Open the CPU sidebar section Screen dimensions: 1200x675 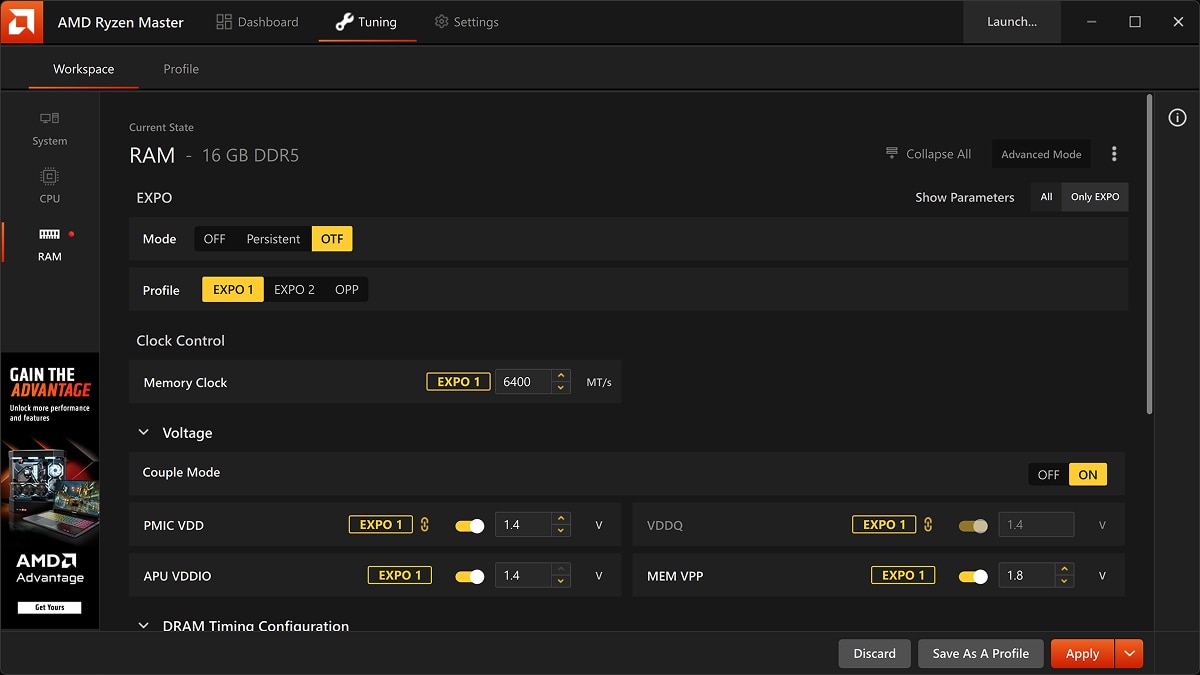(x=49, y=186)
